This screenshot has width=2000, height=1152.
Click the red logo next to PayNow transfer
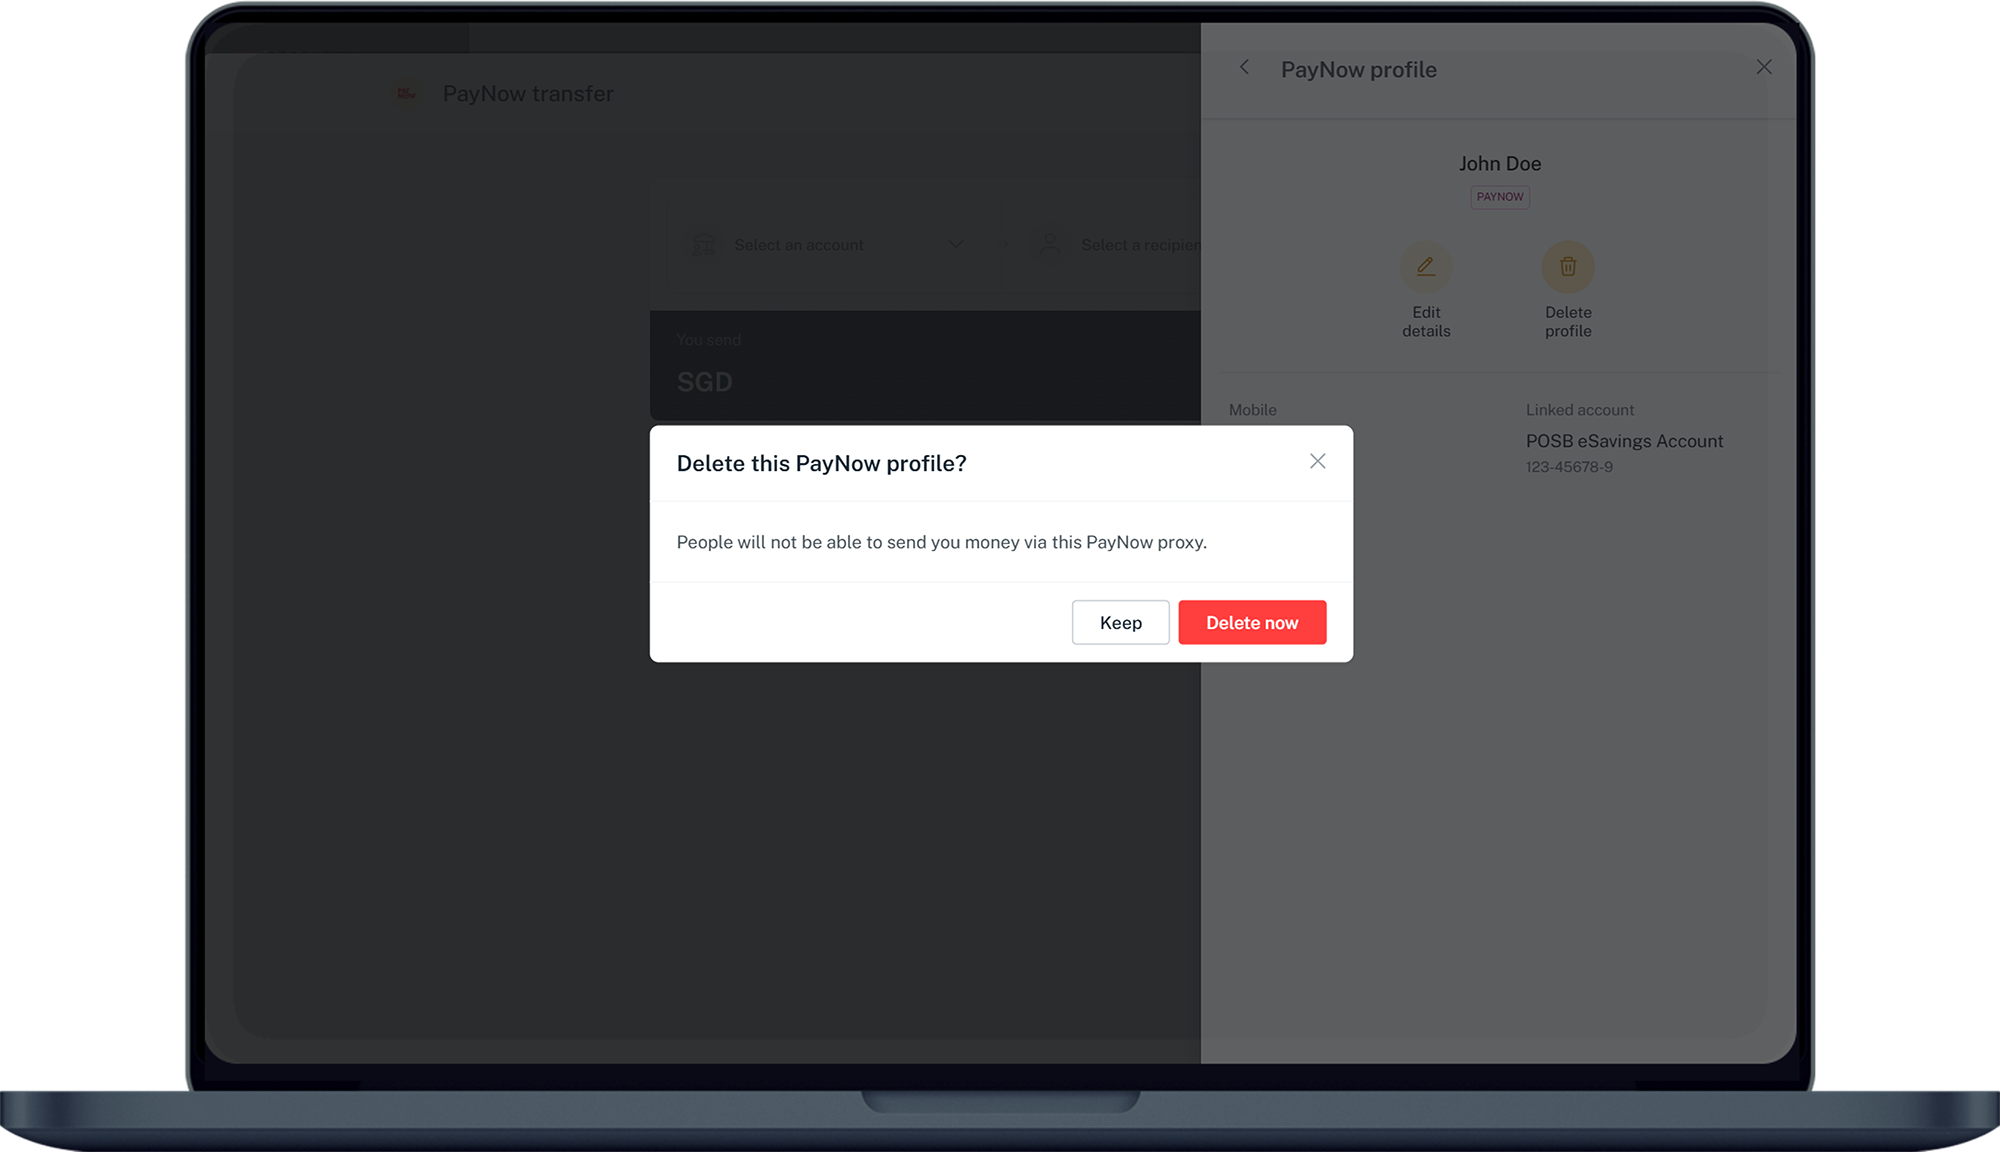pyautogui.click(x=406, y=93)
